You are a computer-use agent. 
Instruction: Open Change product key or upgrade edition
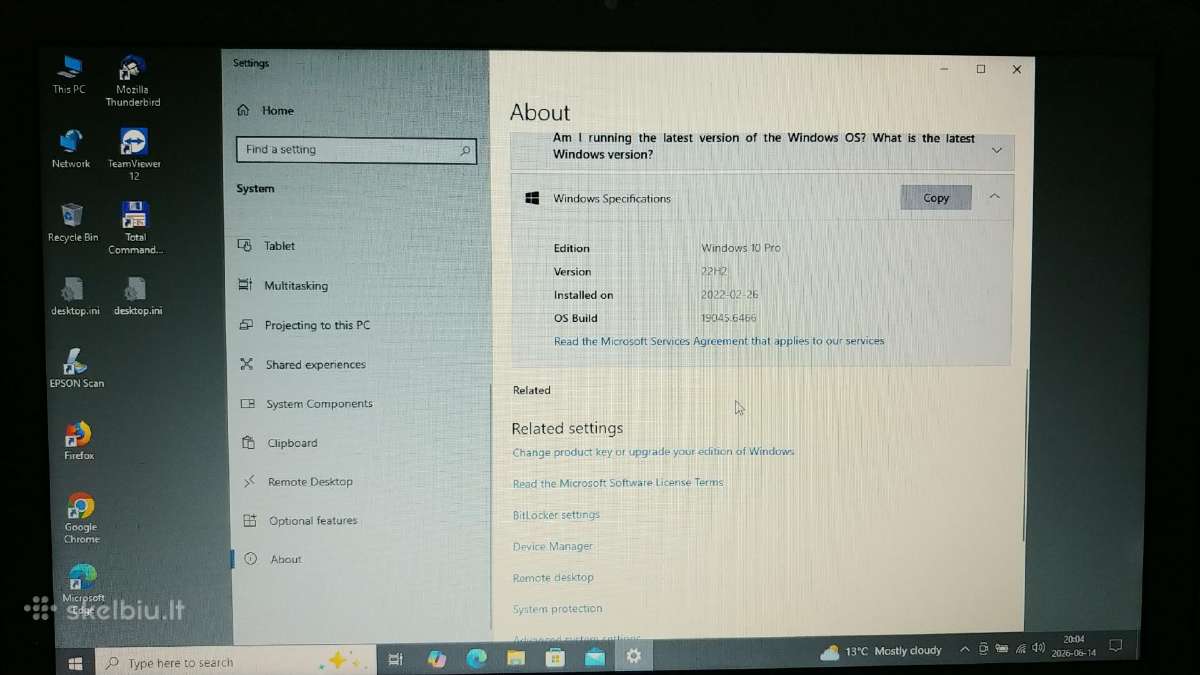(x=653, y=451)
